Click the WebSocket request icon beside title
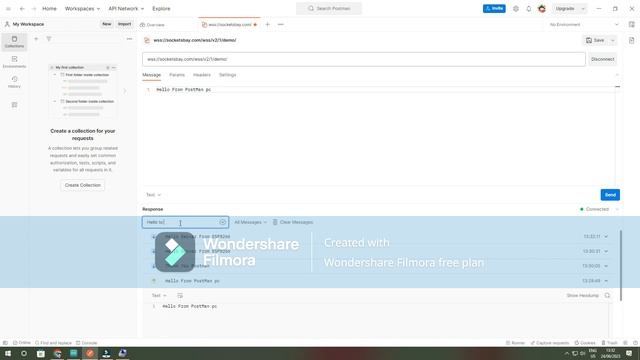The height and width of the screenshot is (360, 640). click(147, 40)
